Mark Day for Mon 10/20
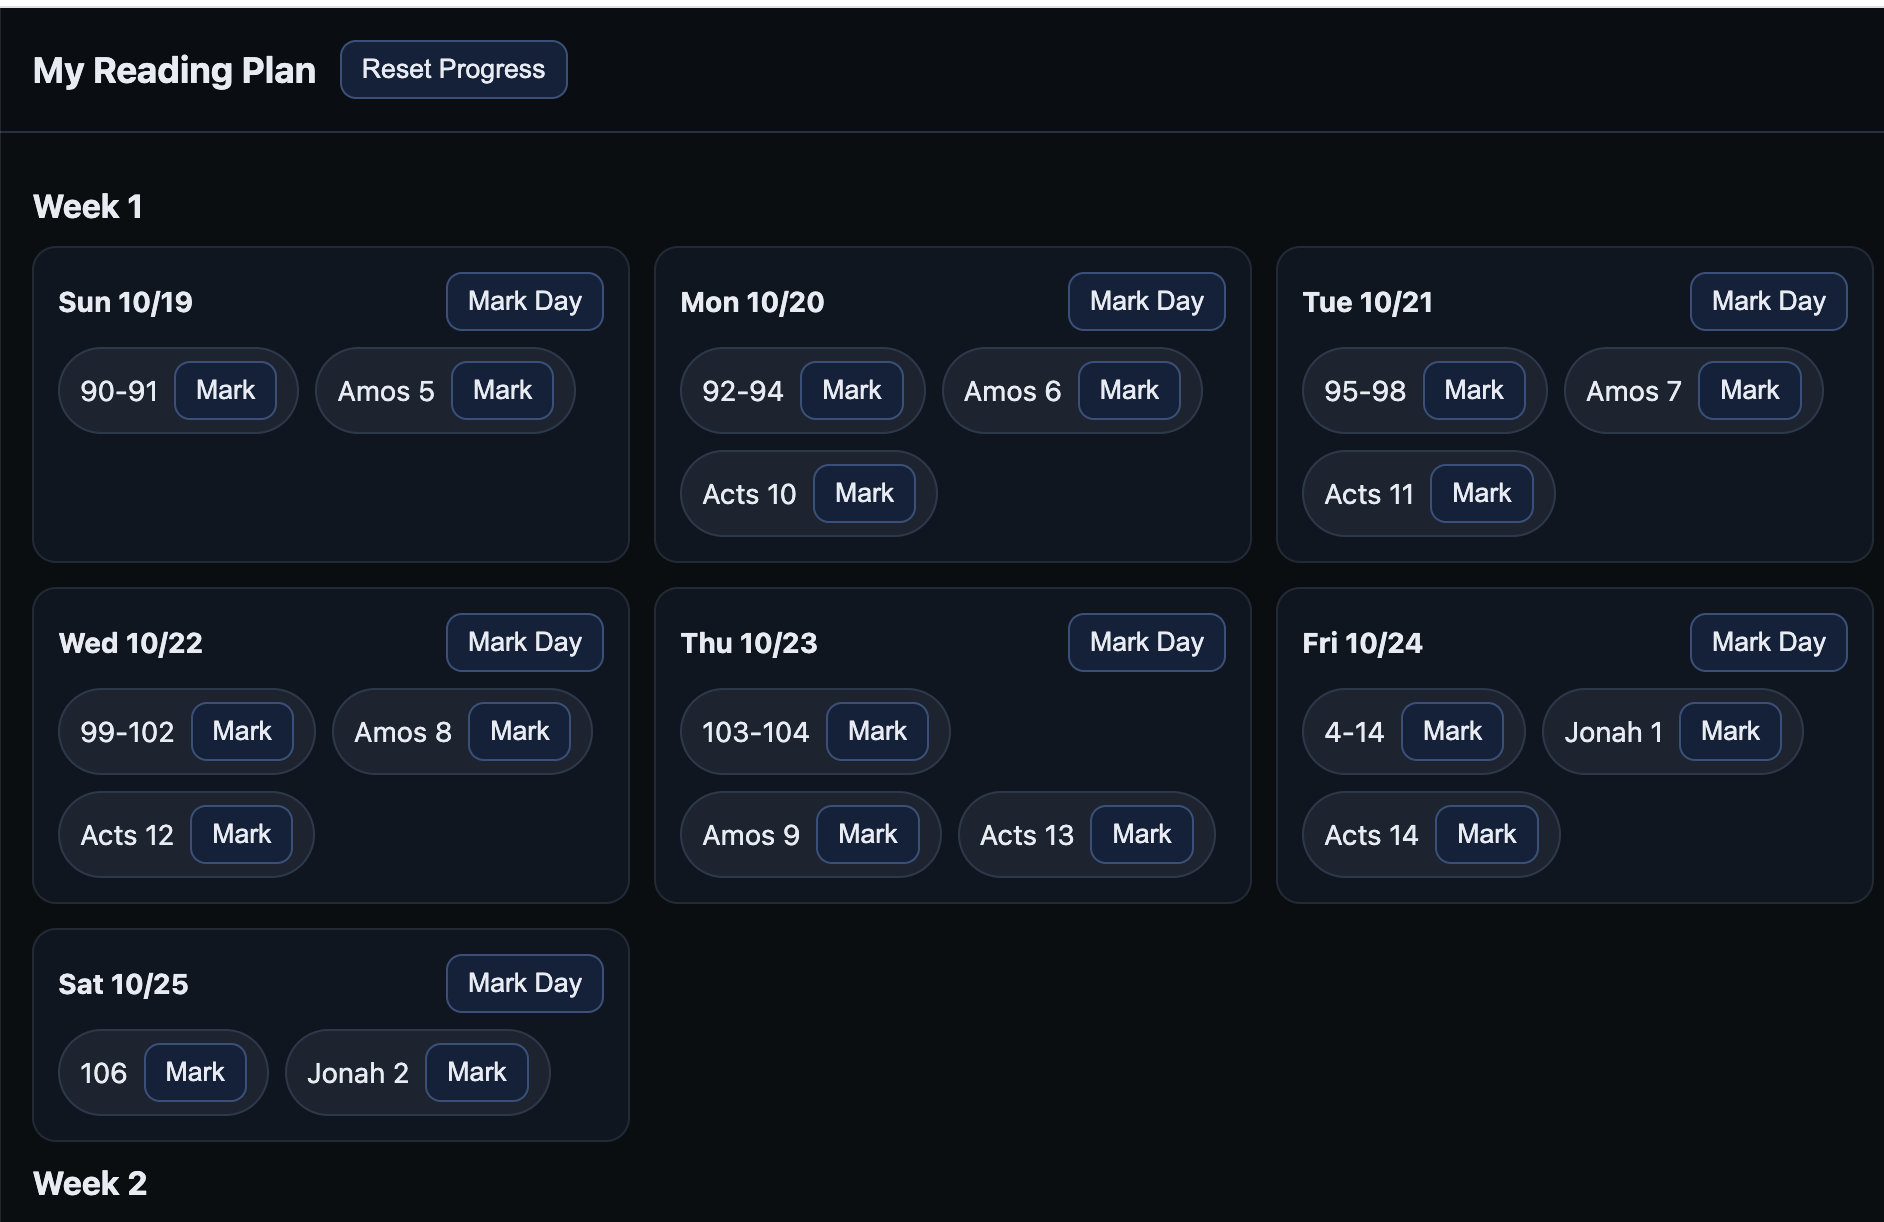The width and height of the screenshot is (1884, 1222). 1147,301
